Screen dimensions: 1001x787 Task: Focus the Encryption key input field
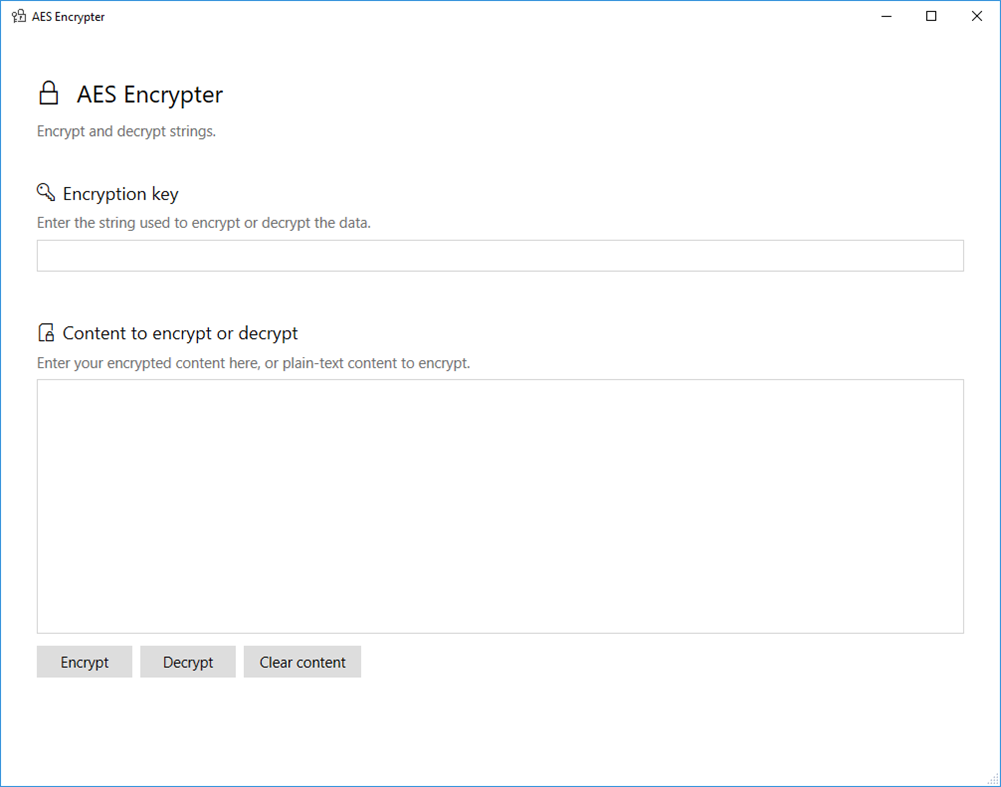(x=500, y=256)
